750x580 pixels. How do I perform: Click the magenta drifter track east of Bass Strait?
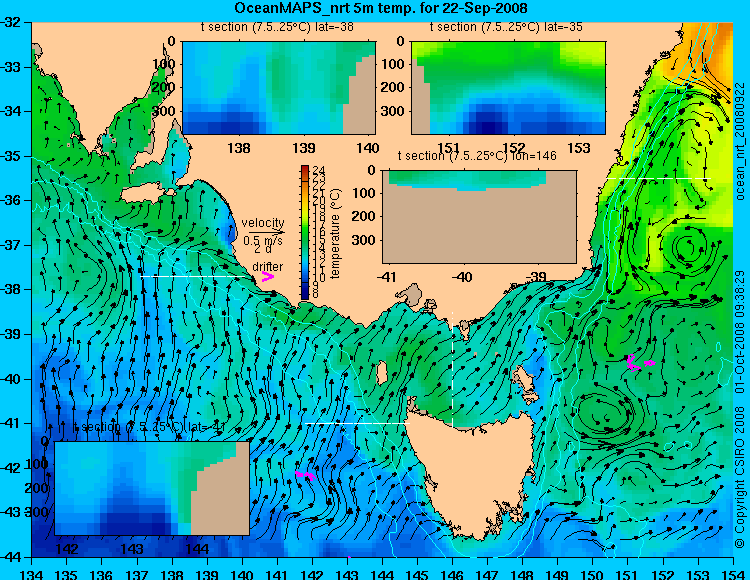pyautogui.click(x=640, y=363)
